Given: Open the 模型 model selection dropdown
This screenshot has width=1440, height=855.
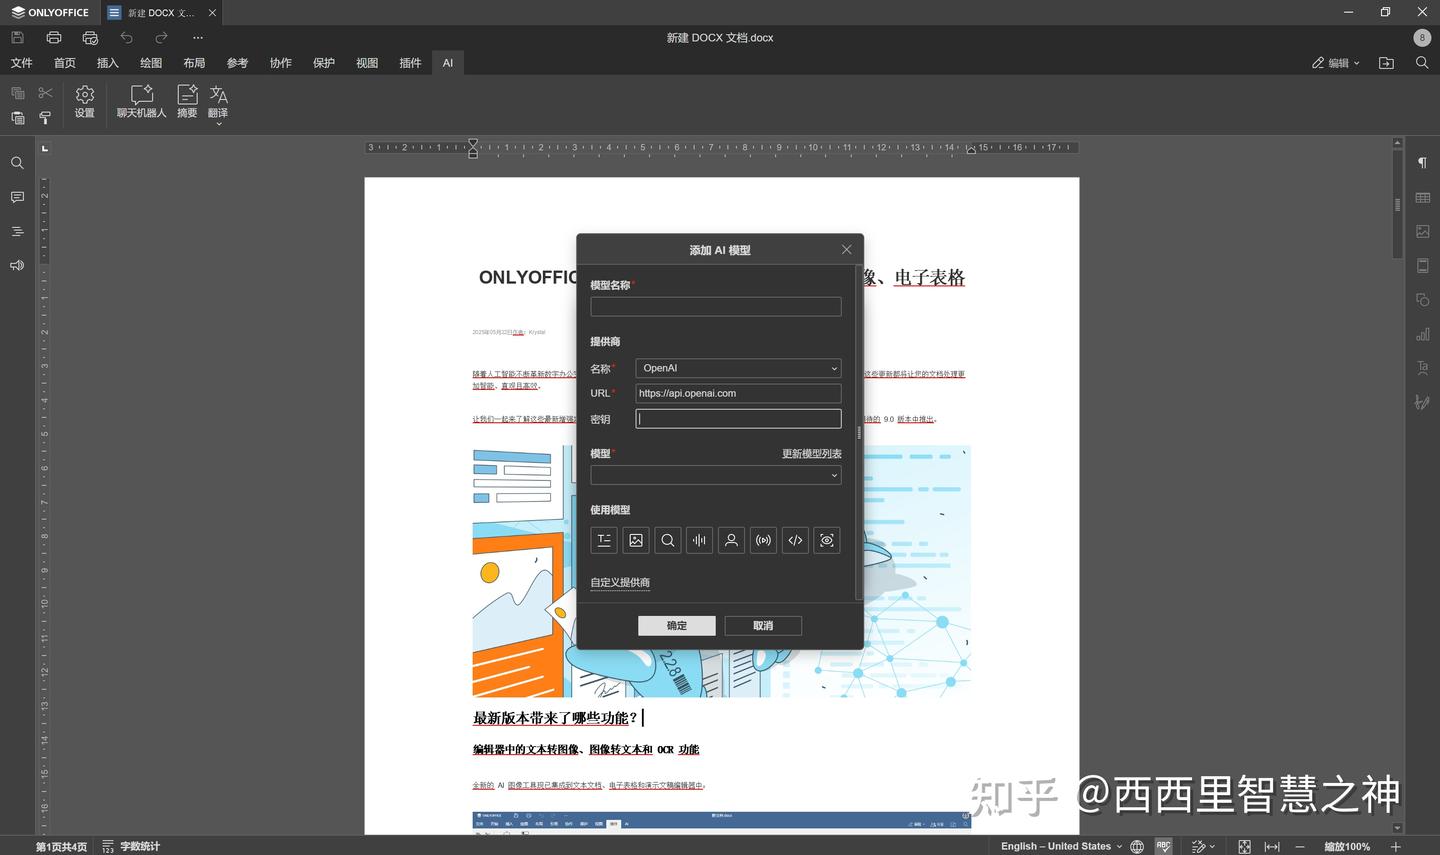Looking at the screenshot, I should [716, 475].
